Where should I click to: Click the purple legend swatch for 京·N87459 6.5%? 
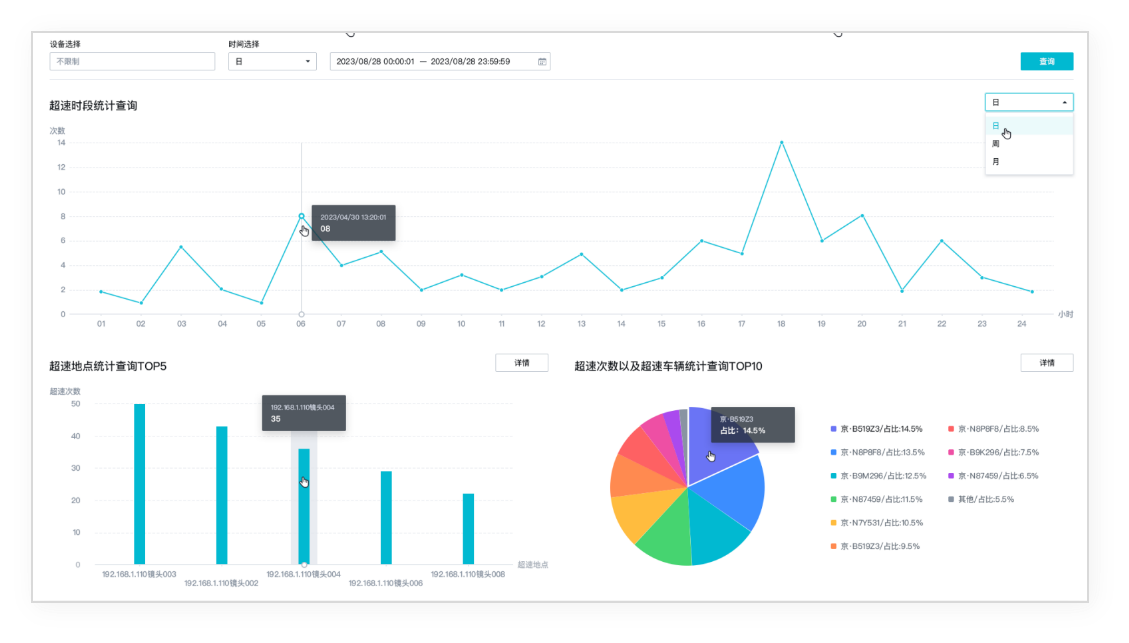pyautogui.click(x=951, y=476)
